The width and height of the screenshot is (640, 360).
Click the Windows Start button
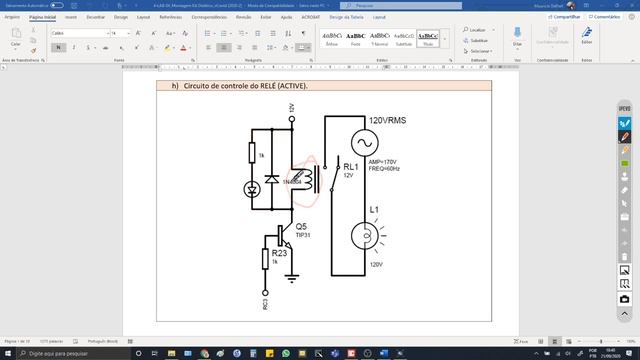click(x=8, y=353)
